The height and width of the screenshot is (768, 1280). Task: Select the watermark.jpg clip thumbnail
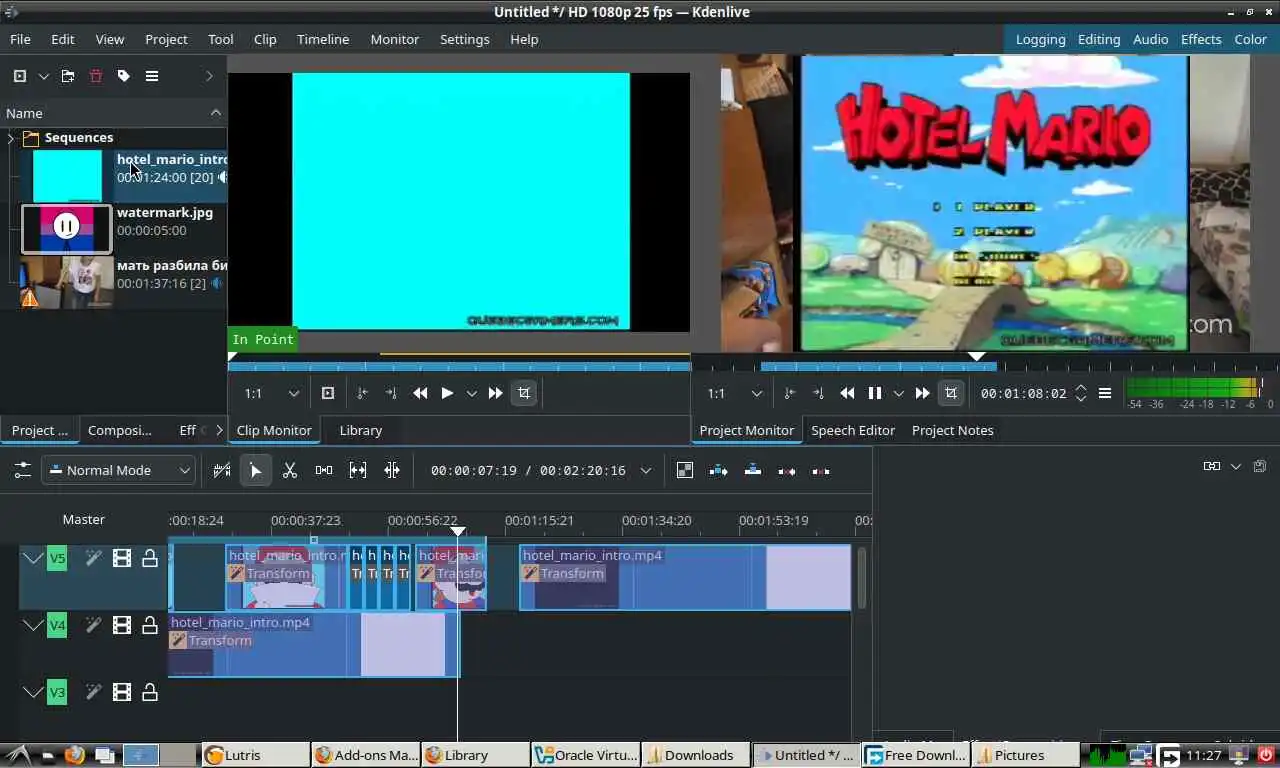67,229
